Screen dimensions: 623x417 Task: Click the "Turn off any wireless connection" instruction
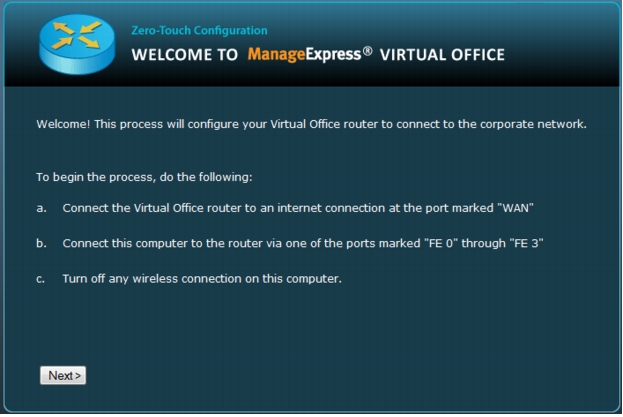click(x=202, y=279)
